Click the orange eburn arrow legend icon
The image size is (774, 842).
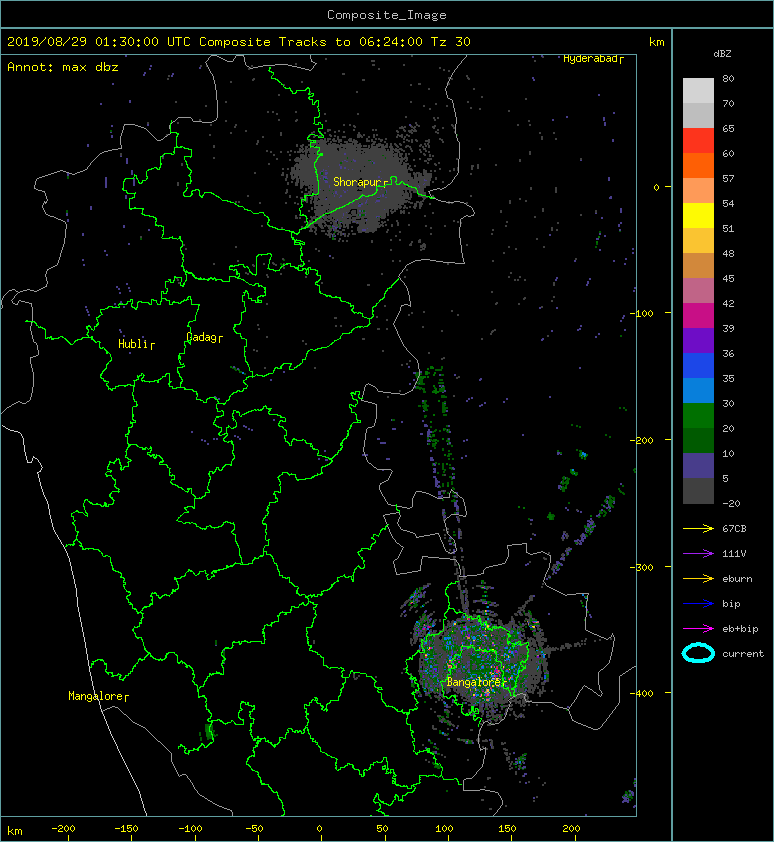(698, 578)
